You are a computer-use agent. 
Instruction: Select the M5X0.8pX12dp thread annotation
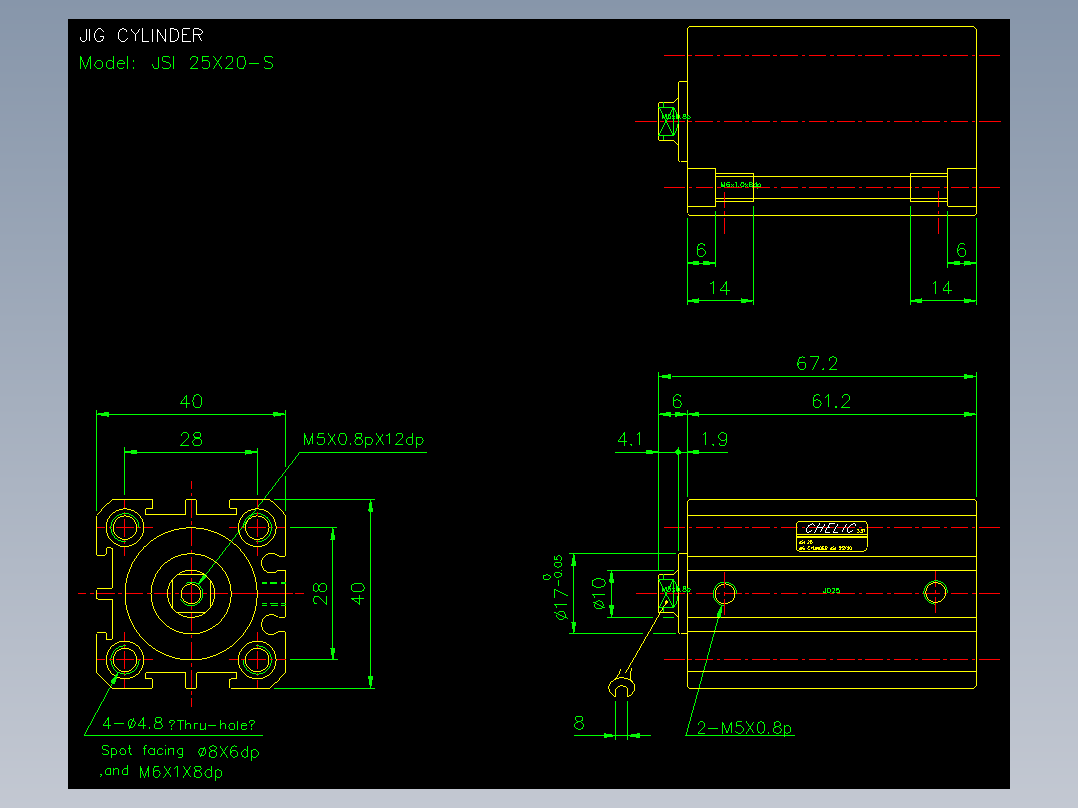click(364, 439)
